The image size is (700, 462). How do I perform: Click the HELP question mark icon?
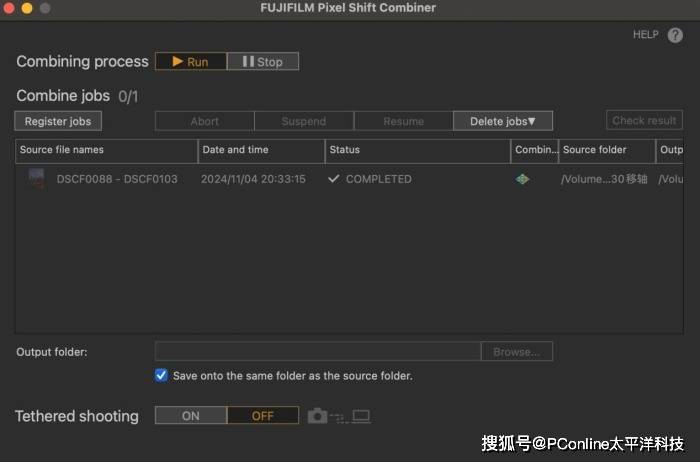click(675, 35)
